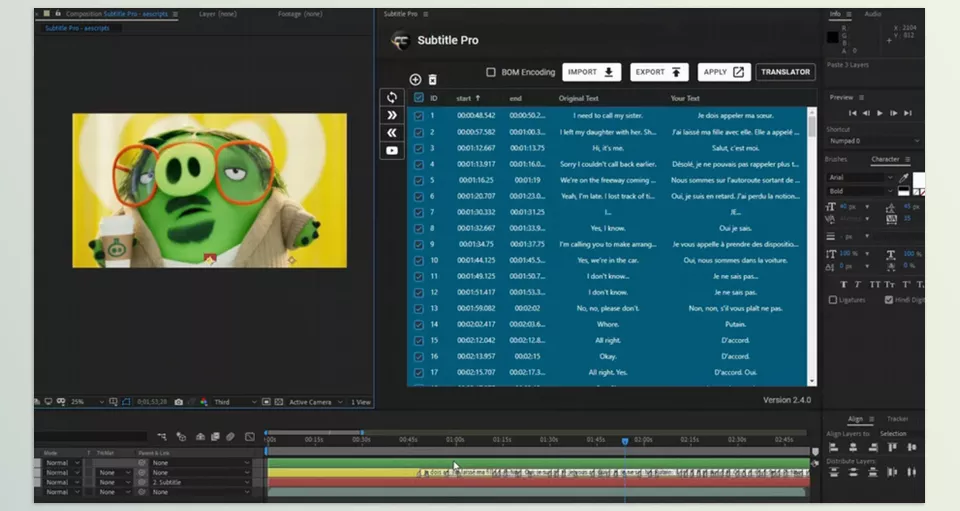Apply Faux Bold text style icon
The width and height of the screenshot is (960, 511).
tap(844, 285)
